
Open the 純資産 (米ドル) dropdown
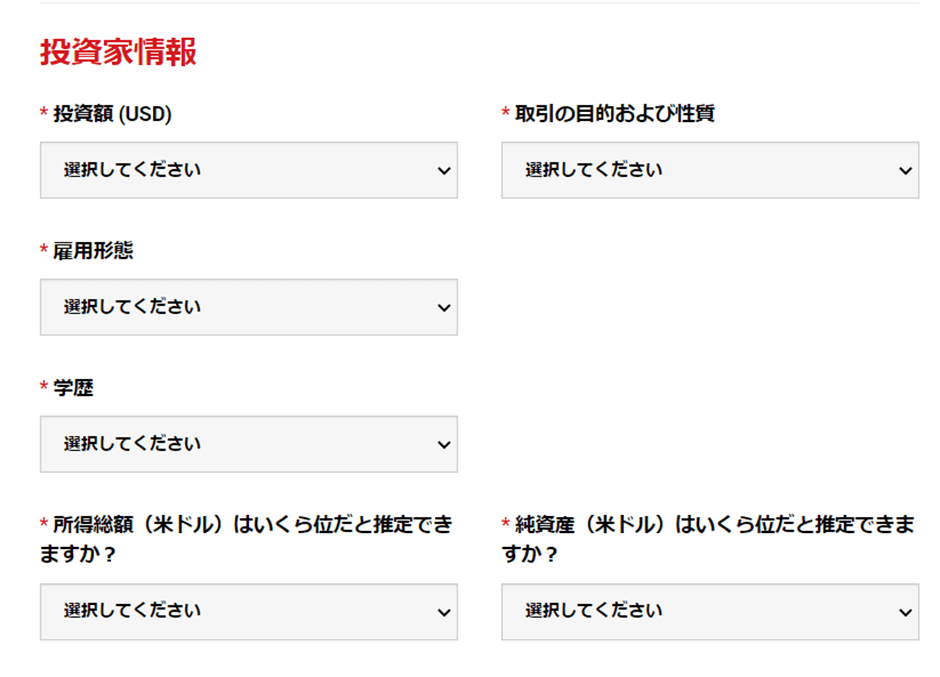(710, 612)
